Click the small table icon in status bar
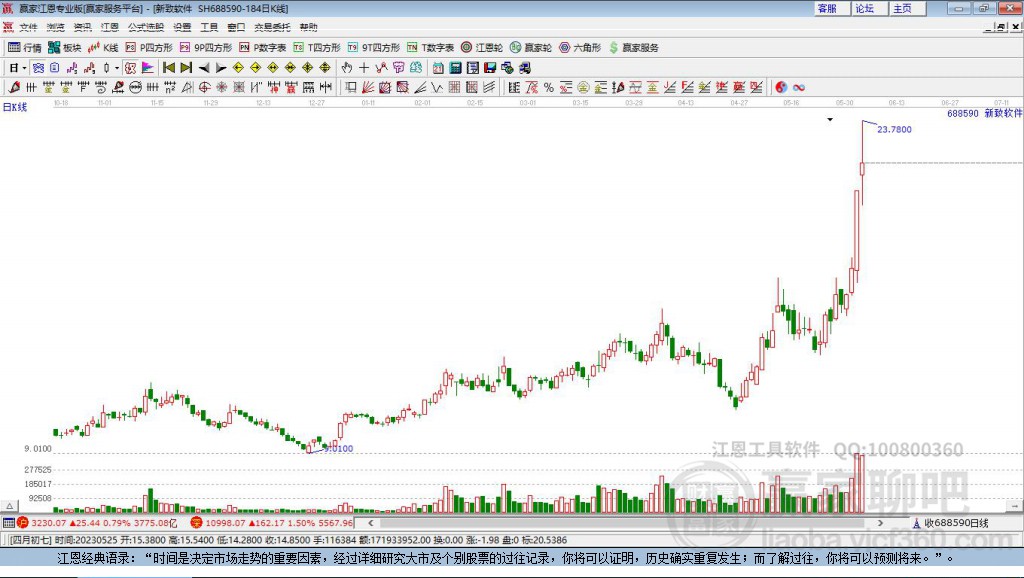 point(8,522)
